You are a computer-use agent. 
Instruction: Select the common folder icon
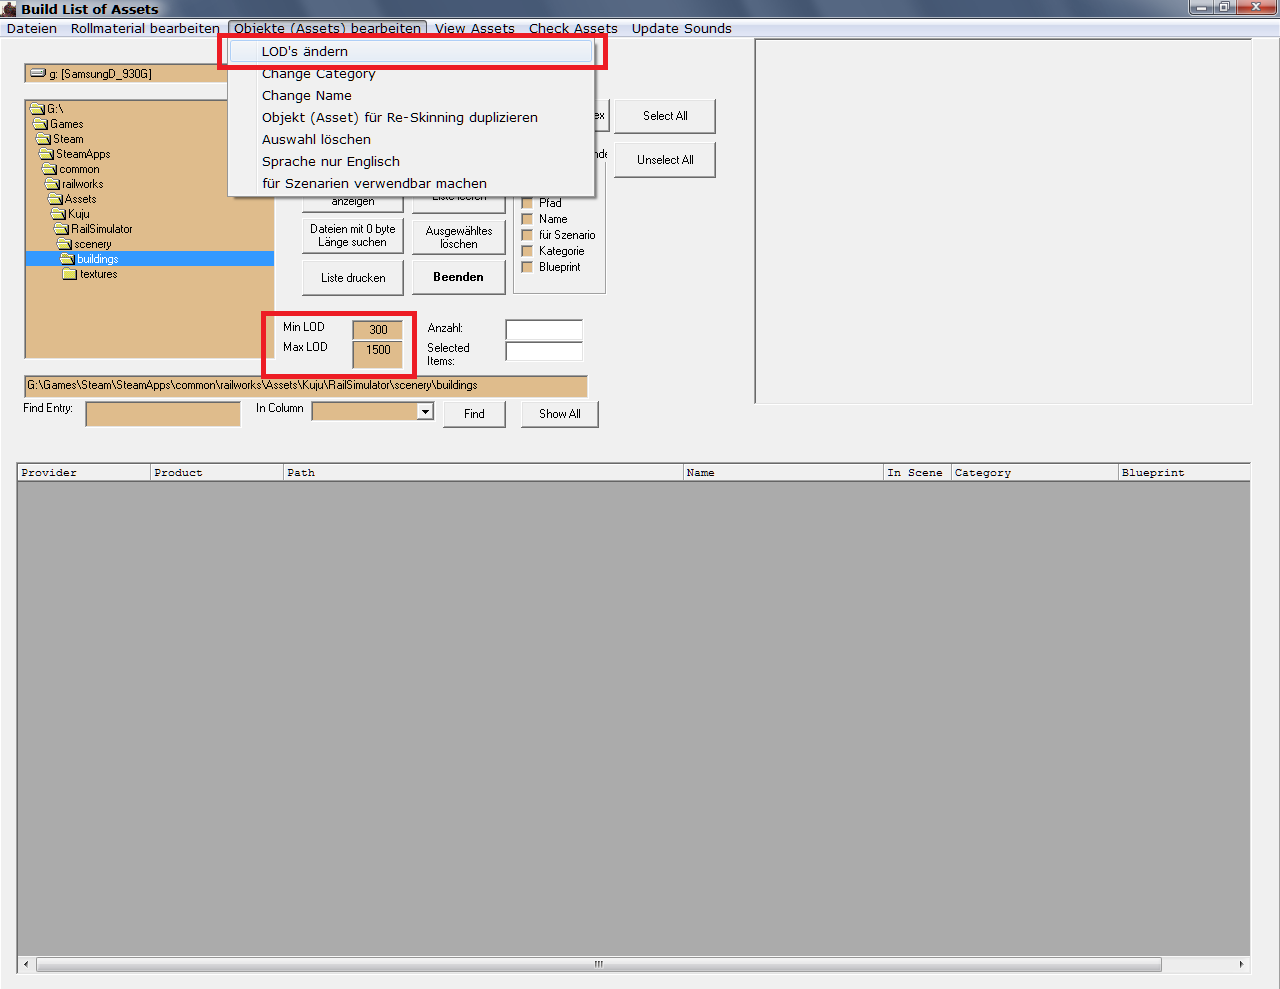click(x=50, y=169)
